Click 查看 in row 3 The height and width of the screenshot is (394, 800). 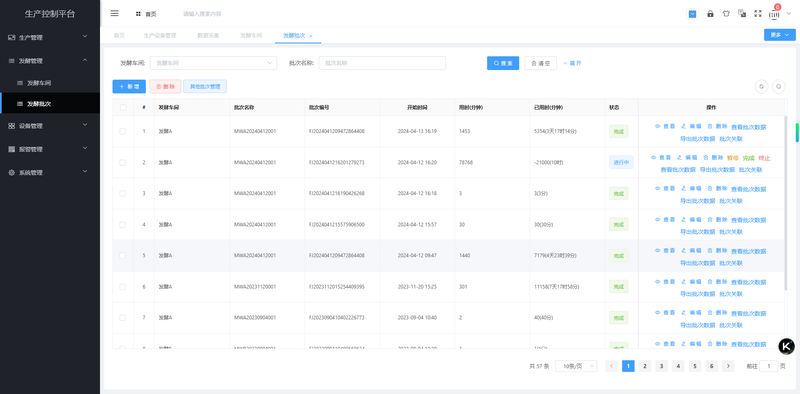coord(665,188)
